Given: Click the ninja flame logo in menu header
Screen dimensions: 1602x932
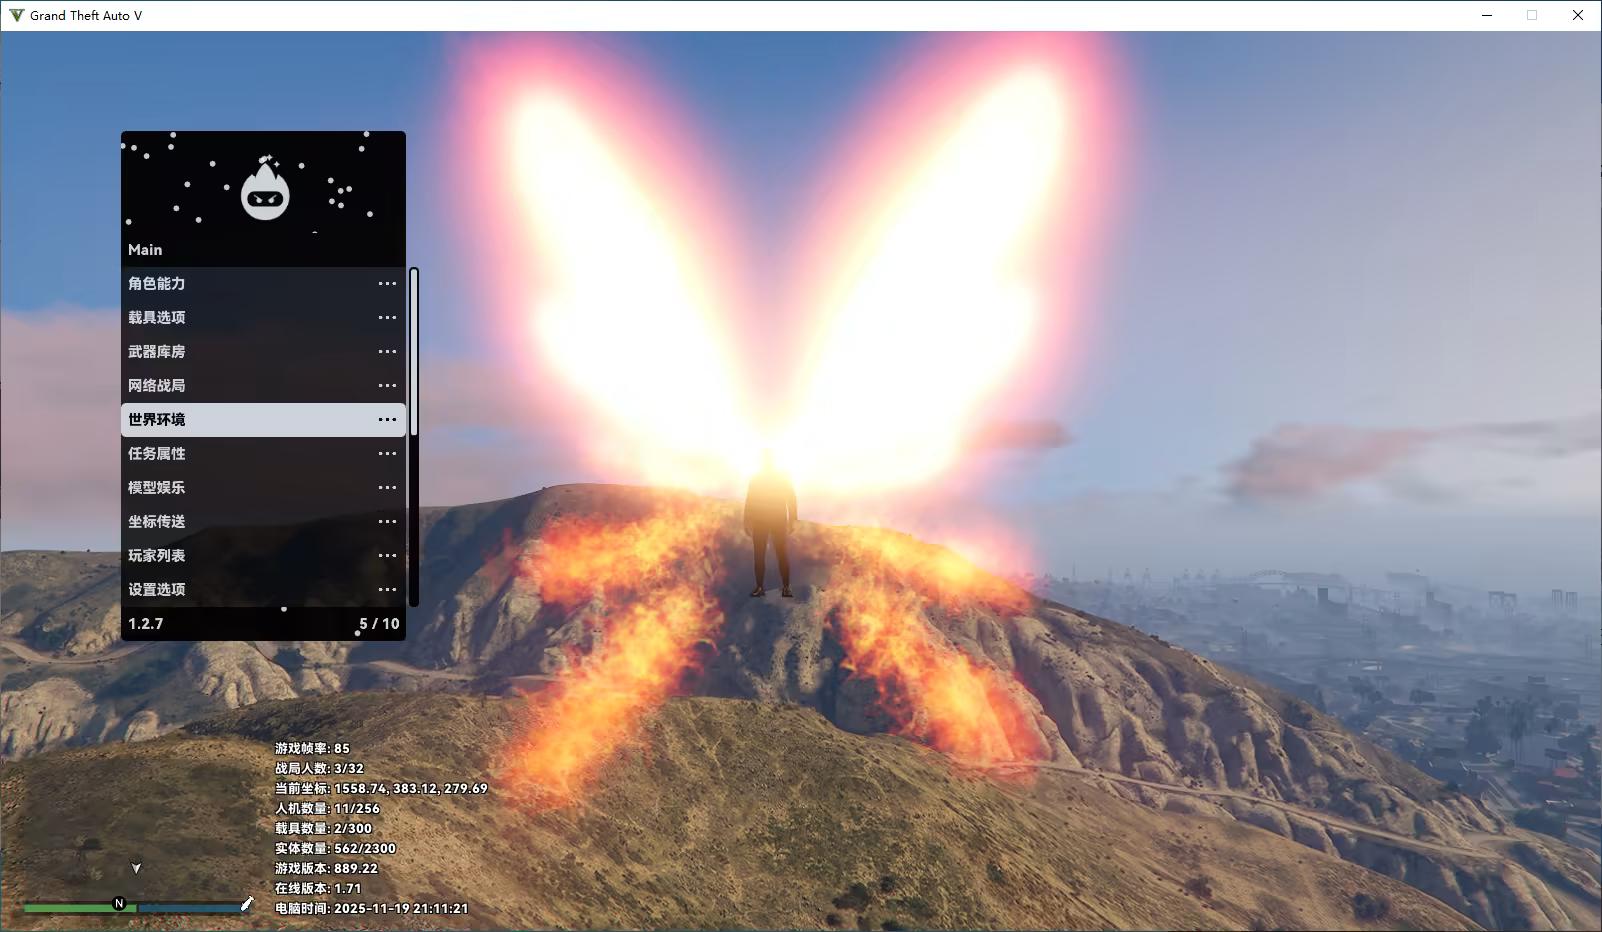Looking at the screenshot, I should 265,190.
